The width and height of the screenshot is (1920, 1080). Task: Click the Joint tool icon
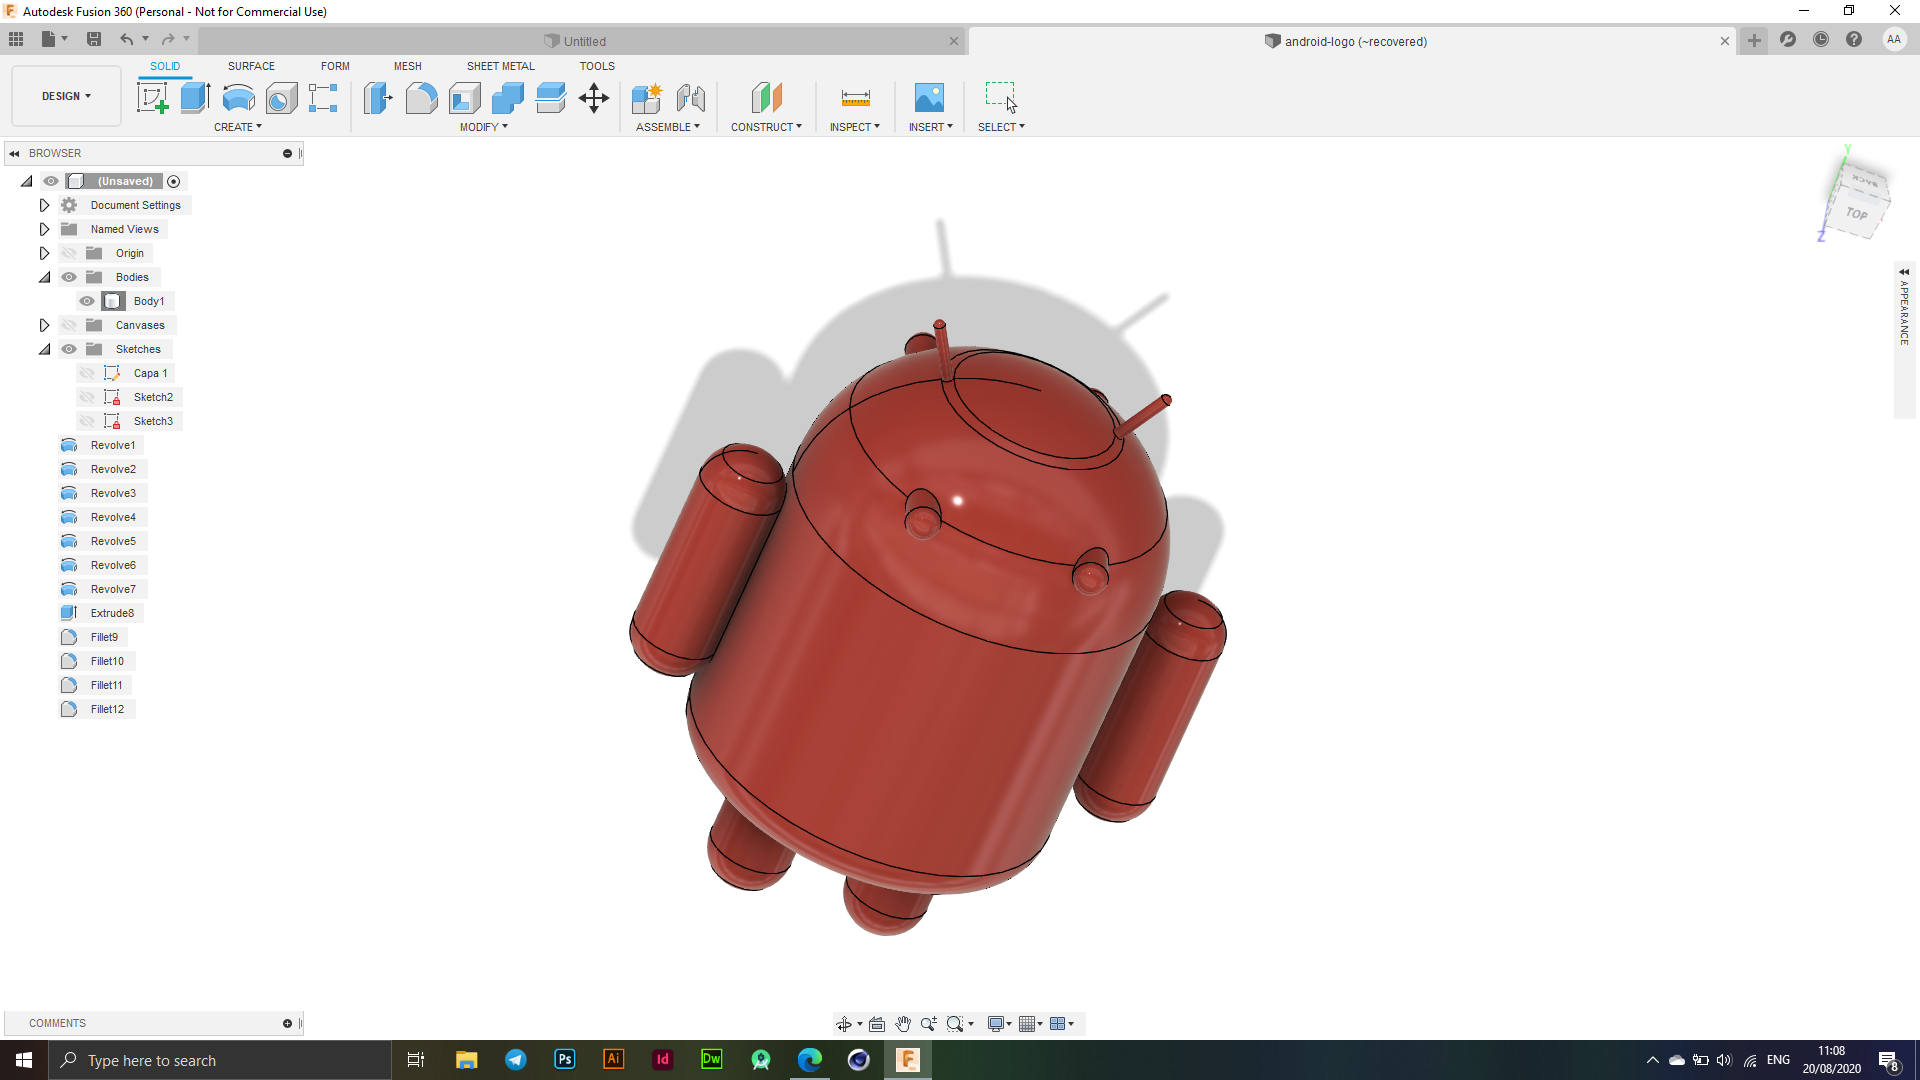pos(690,98)
